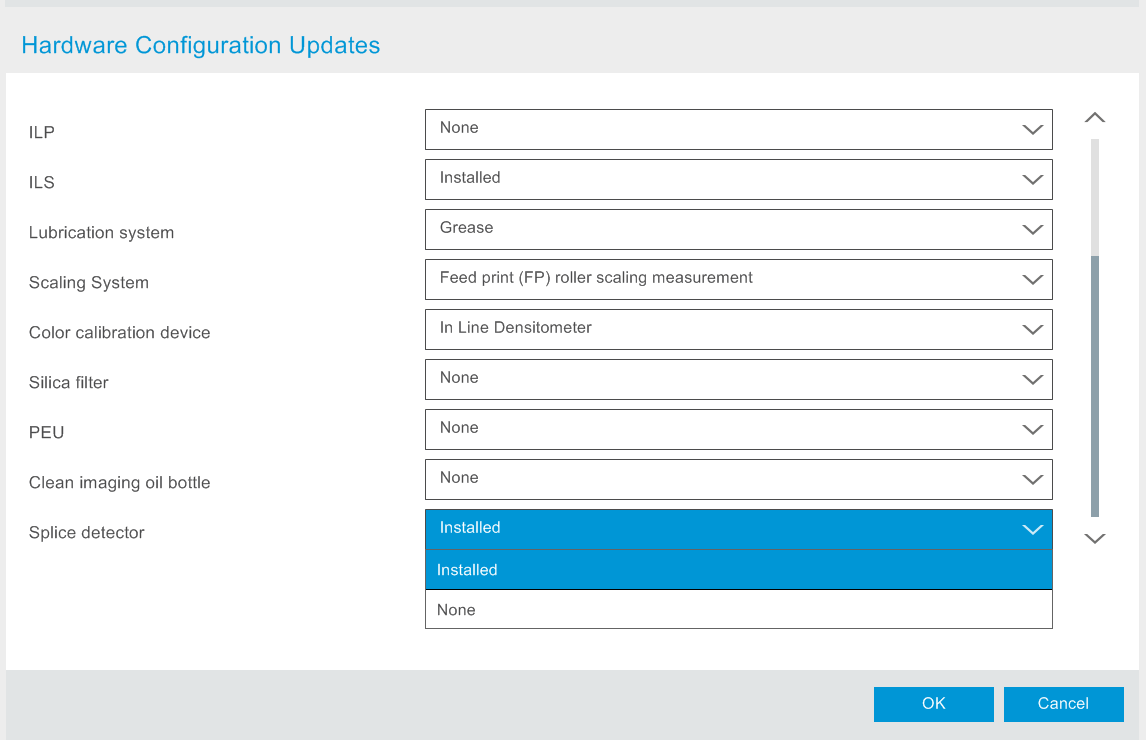Image resolution: width=1146 pixels, height=740 pixels.
Task: Open the Lubrication system dropdown
Action: [x=738, y=229]
